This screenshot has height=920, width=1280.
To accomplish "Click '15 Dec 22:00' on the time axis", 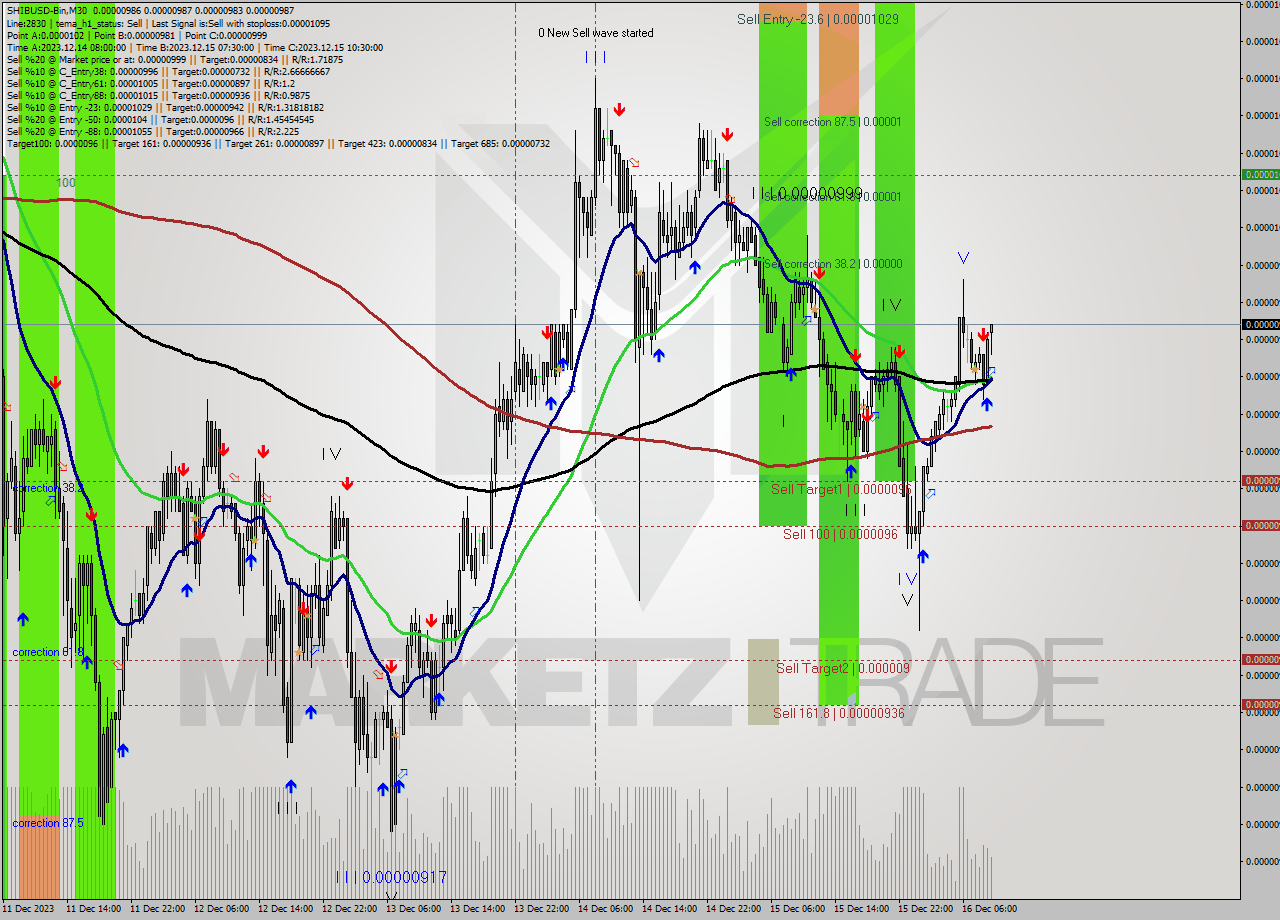I will pyautogui.click(x=925, y=909).
